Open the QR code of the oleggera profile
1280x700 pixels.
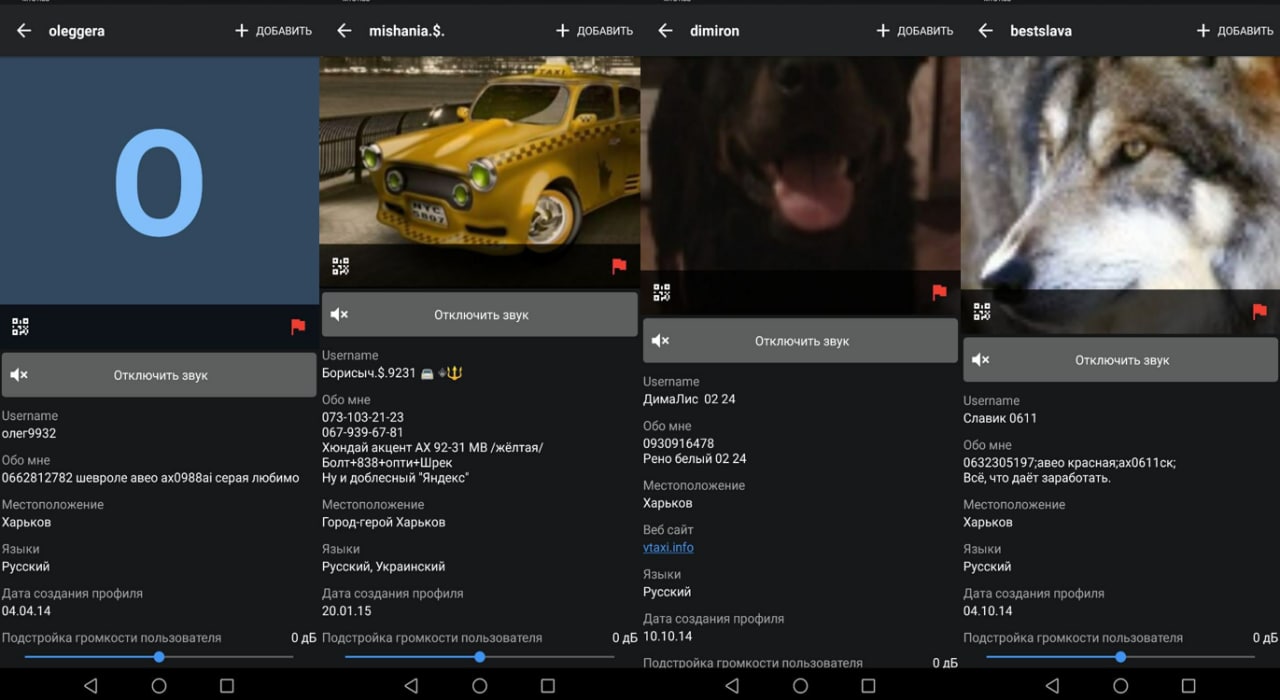pyautogui.click(x=20, y=326)
